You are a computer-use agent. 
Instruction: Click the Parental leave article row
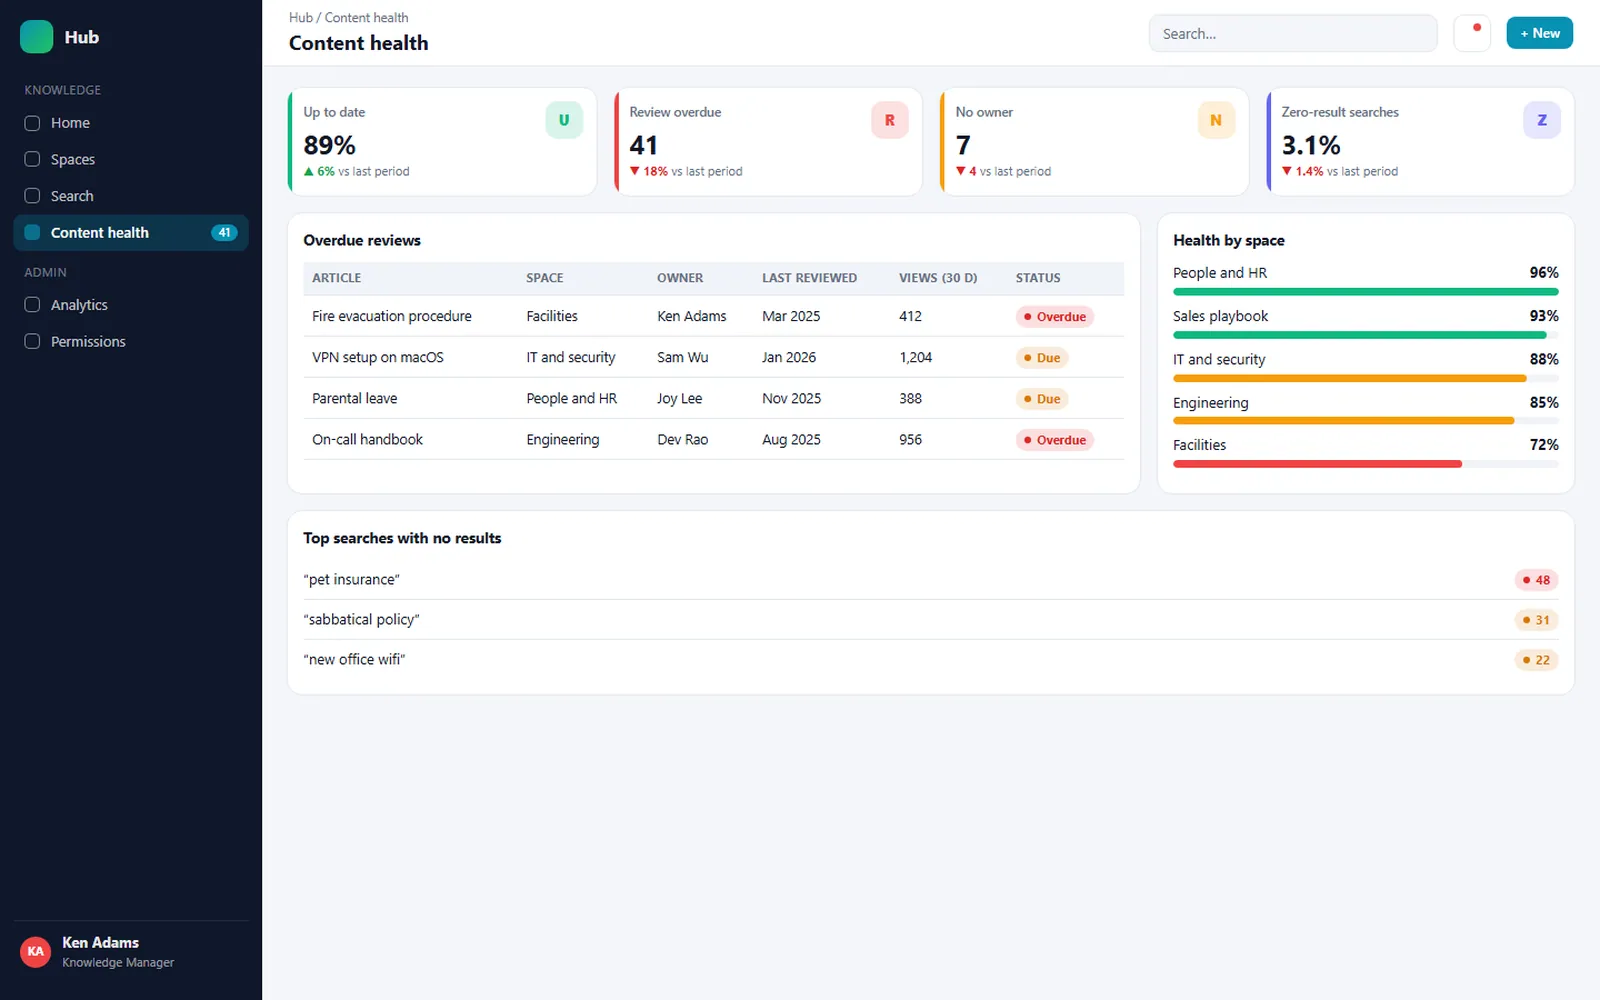(x=714, y=398)
